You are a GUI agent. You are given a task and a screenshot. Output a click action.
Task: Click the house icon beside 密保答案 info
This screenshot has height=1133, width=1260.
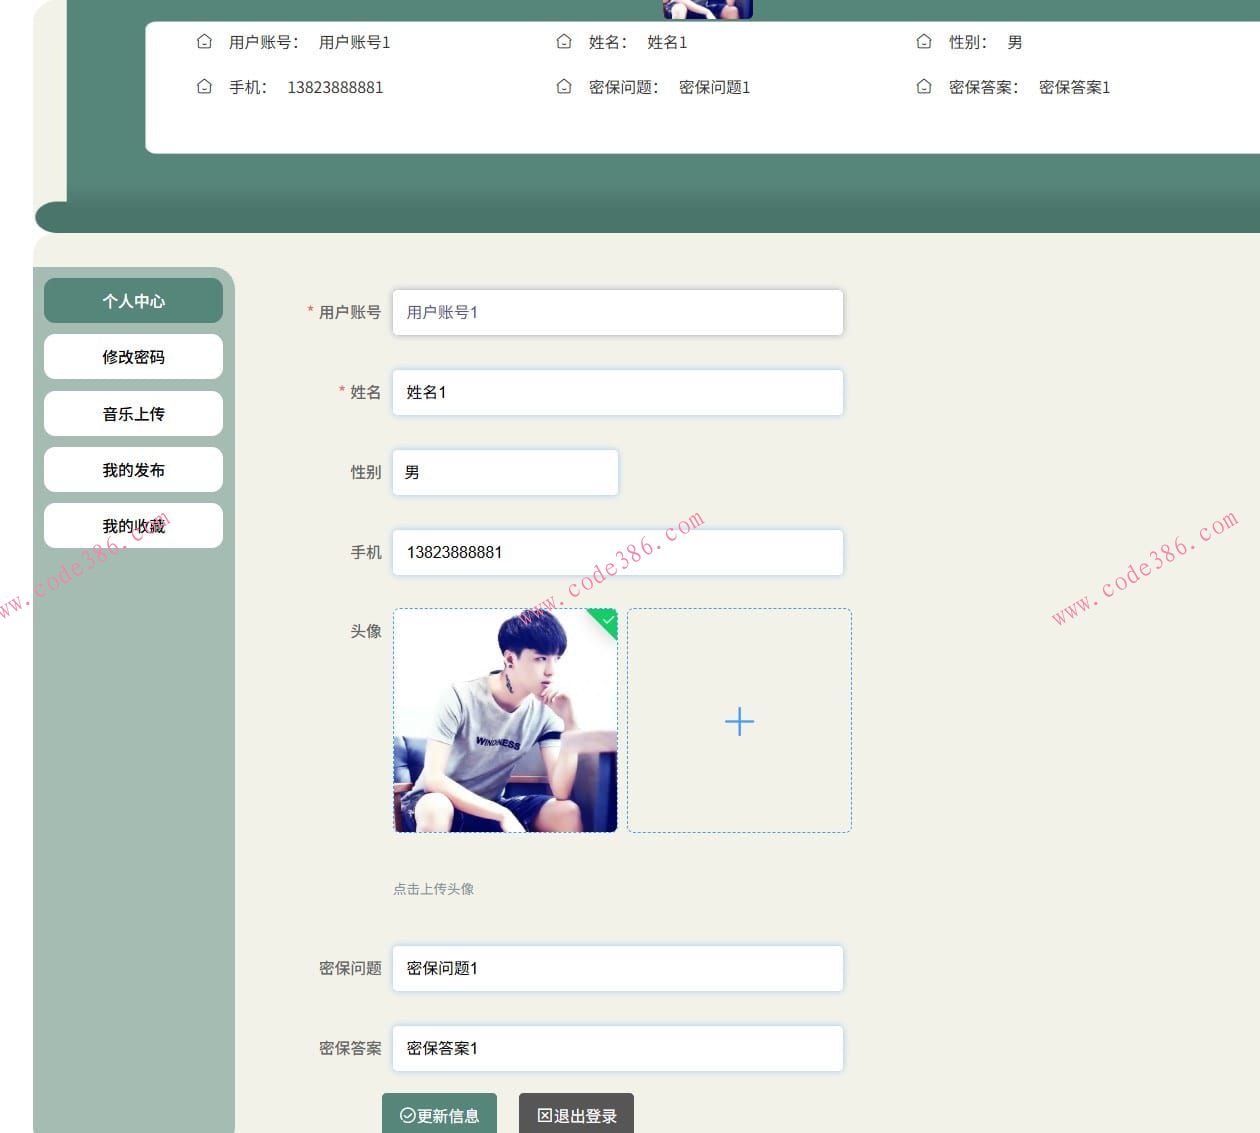pos(924,87)
